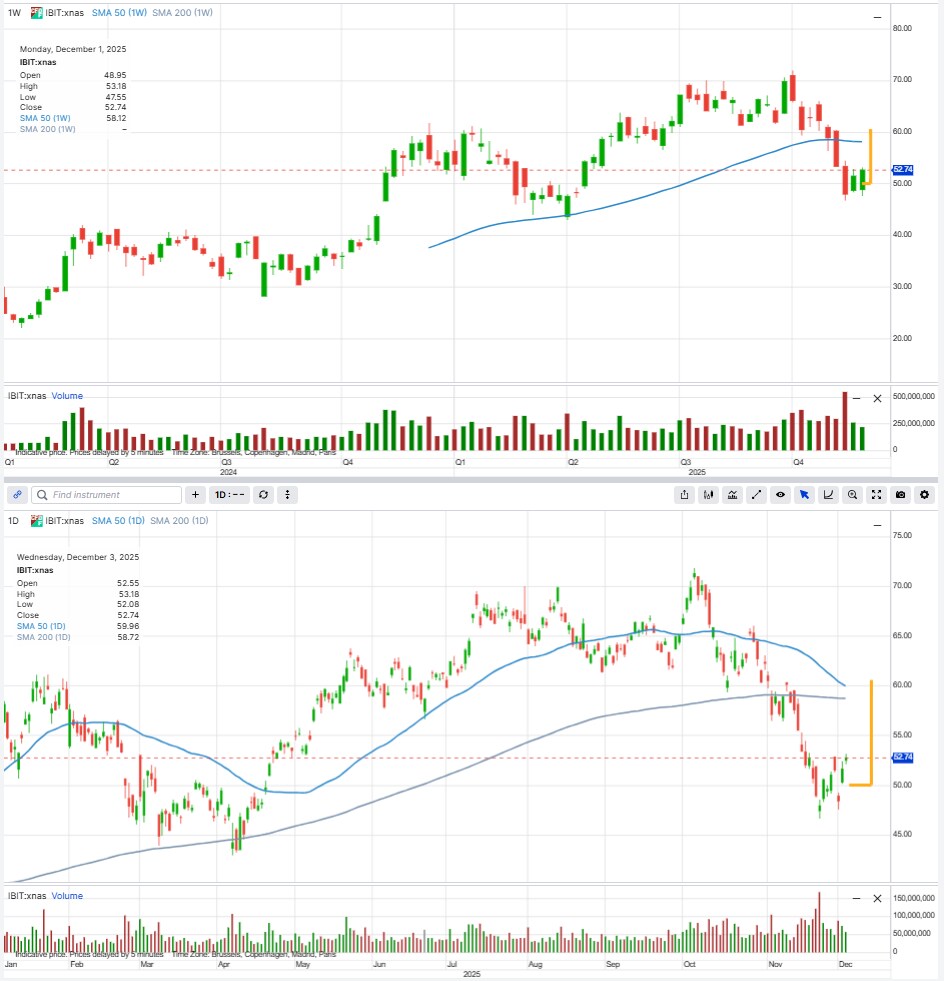Viewport: 944px width, 981px height.
Task: Click the Volume label under the daily chart
Action: point(66,896)
